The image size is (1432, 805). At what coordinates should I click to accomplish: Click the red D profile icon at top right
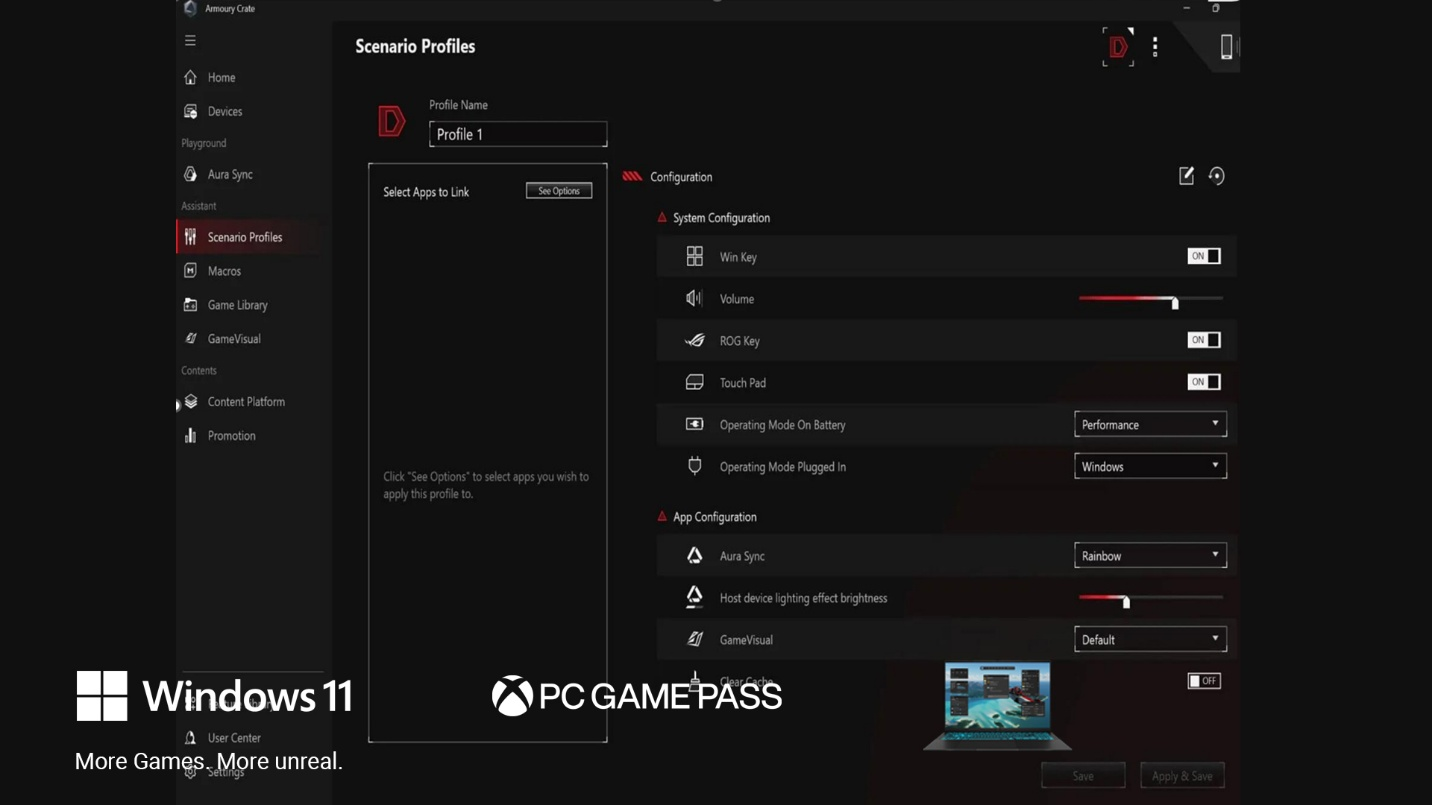(1118, 47)
